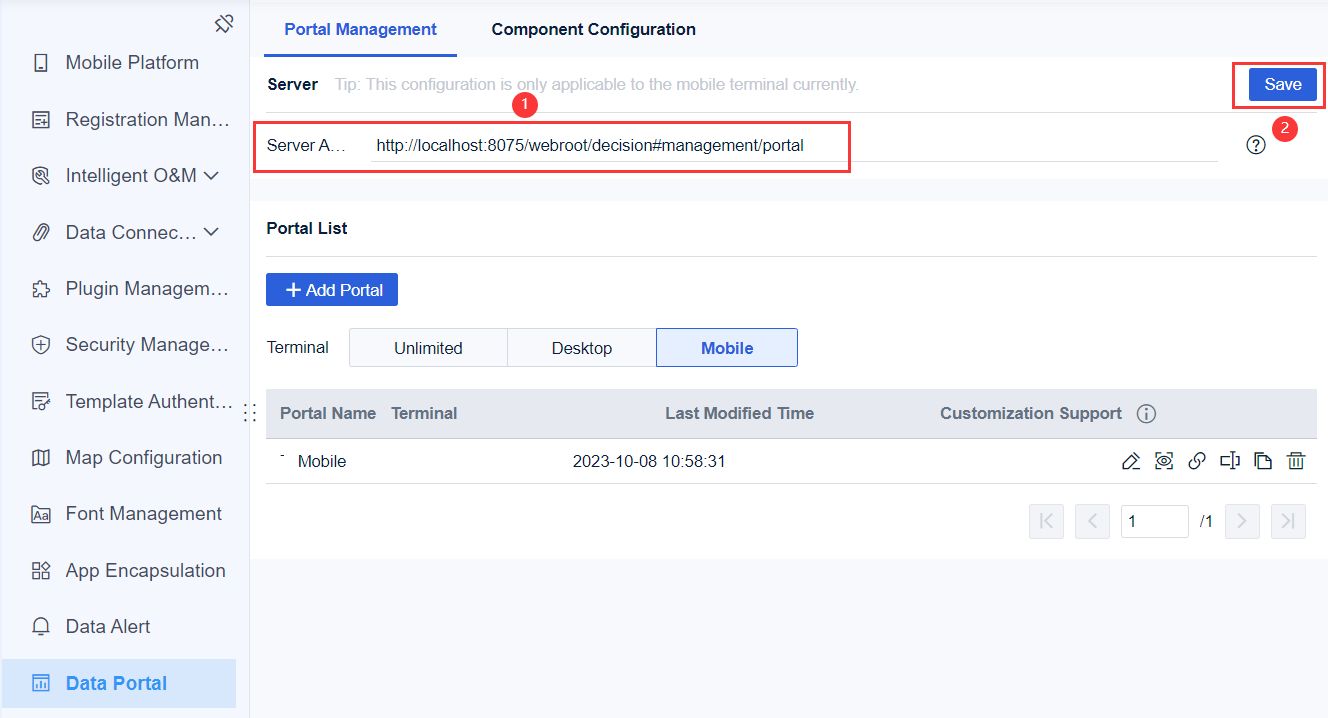Preview the Mobile portal via the eye icon
This screenshot has width=1328, height=718.
click(1163, 461)
